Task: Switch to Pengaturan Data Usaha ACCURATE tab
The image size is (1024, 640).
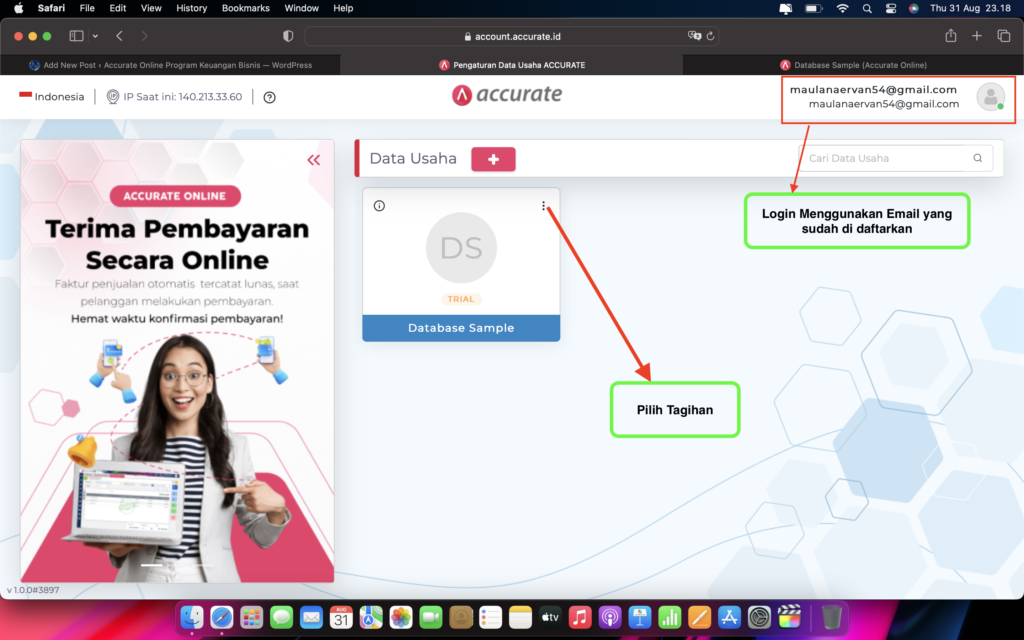Action: [x=512, y=65]
